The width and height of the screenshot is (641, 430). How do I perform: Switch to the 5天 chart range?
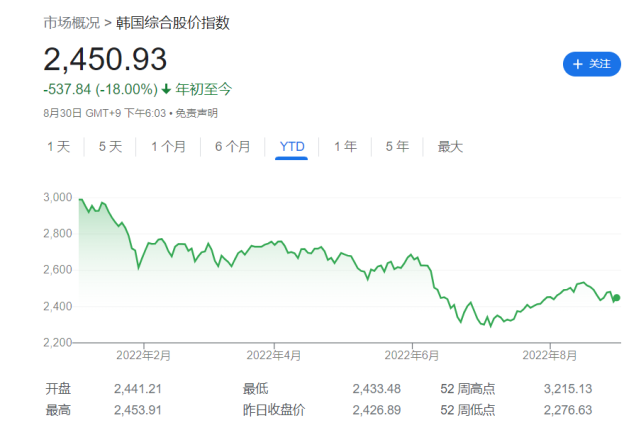tap(110, 147)
